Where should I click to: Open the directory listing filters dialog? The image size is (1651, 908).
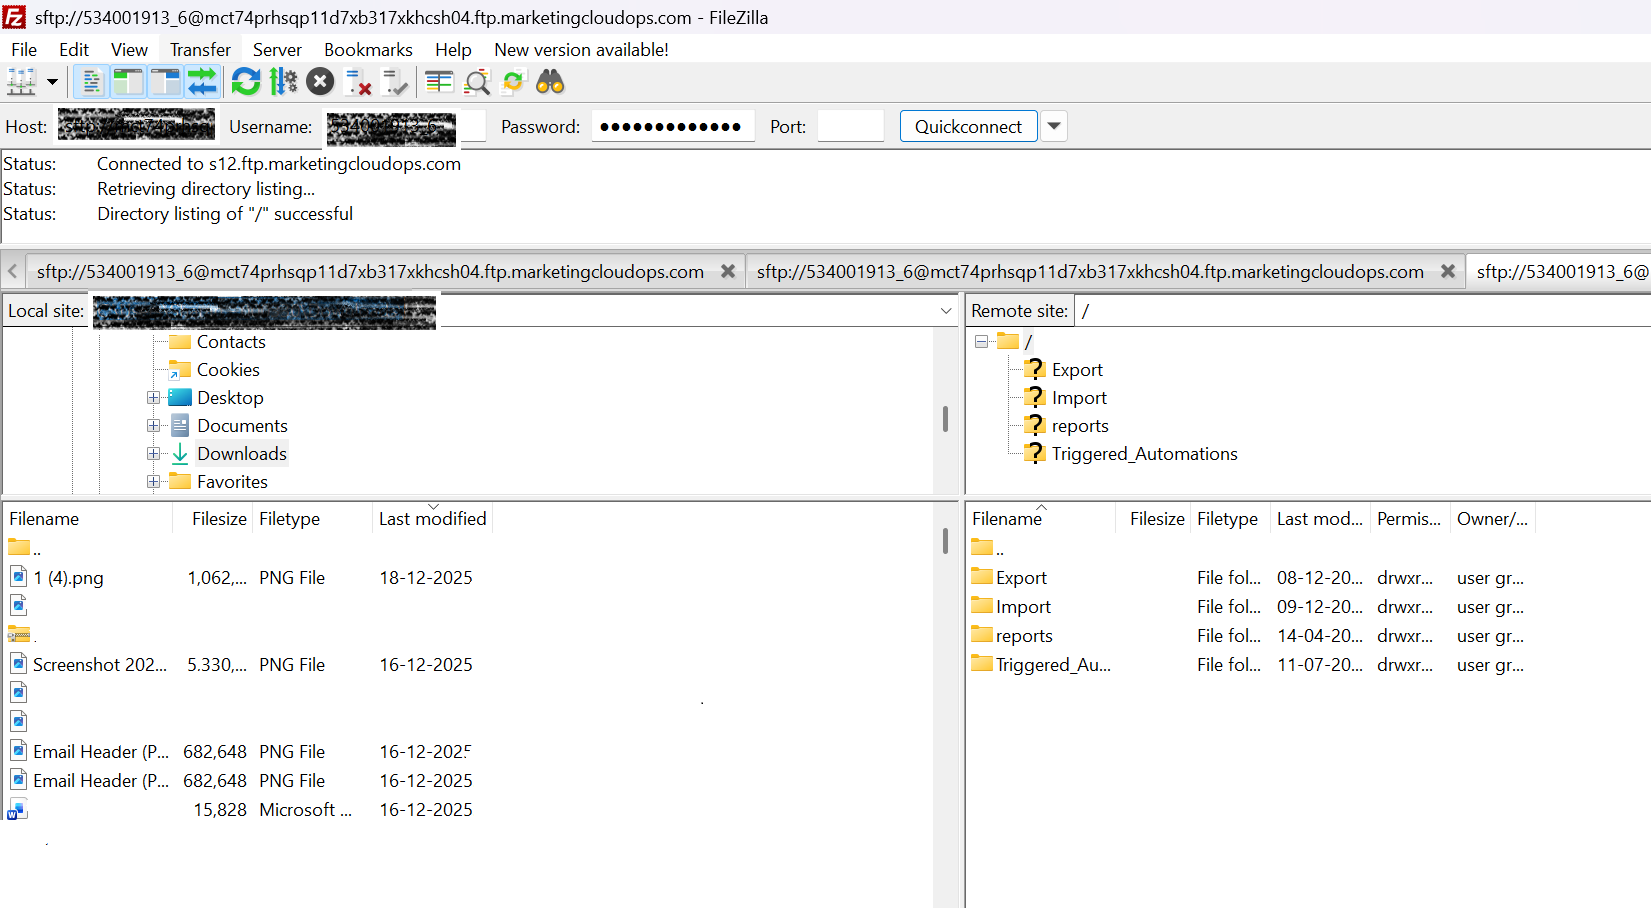tap(439, 82)
